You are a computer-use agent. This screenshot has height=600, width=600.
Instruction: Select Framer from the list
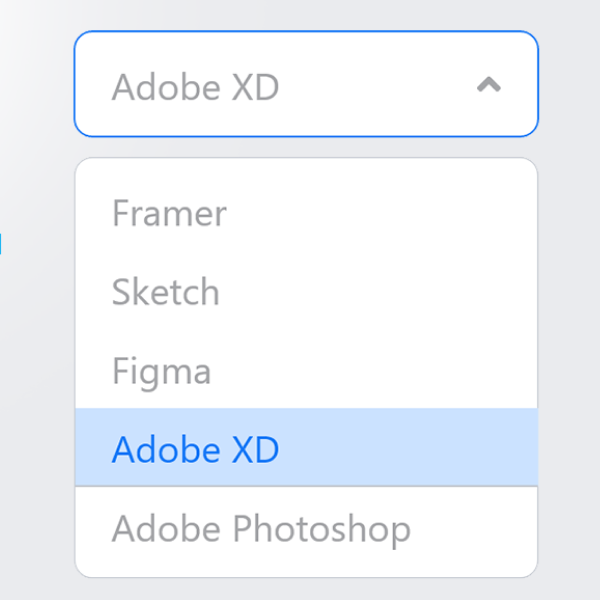click(170, 213)
